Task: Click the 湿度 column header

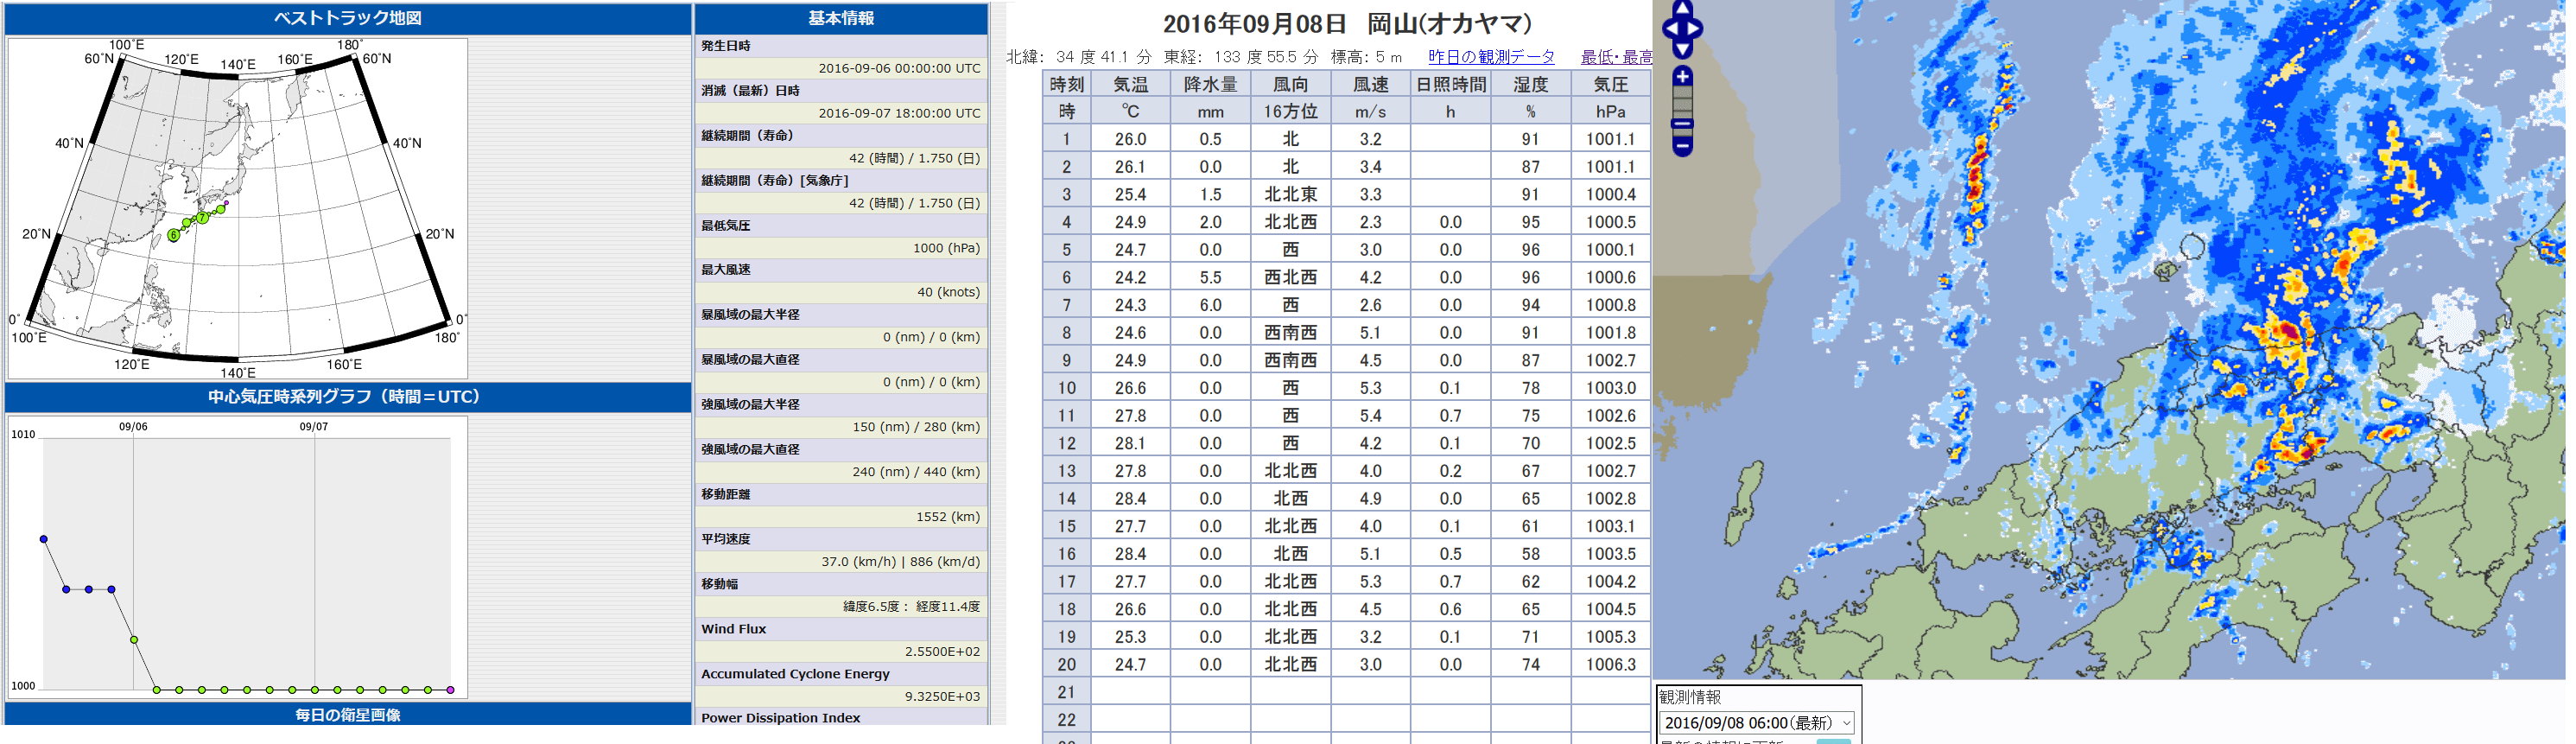Action: (1530, 84)
